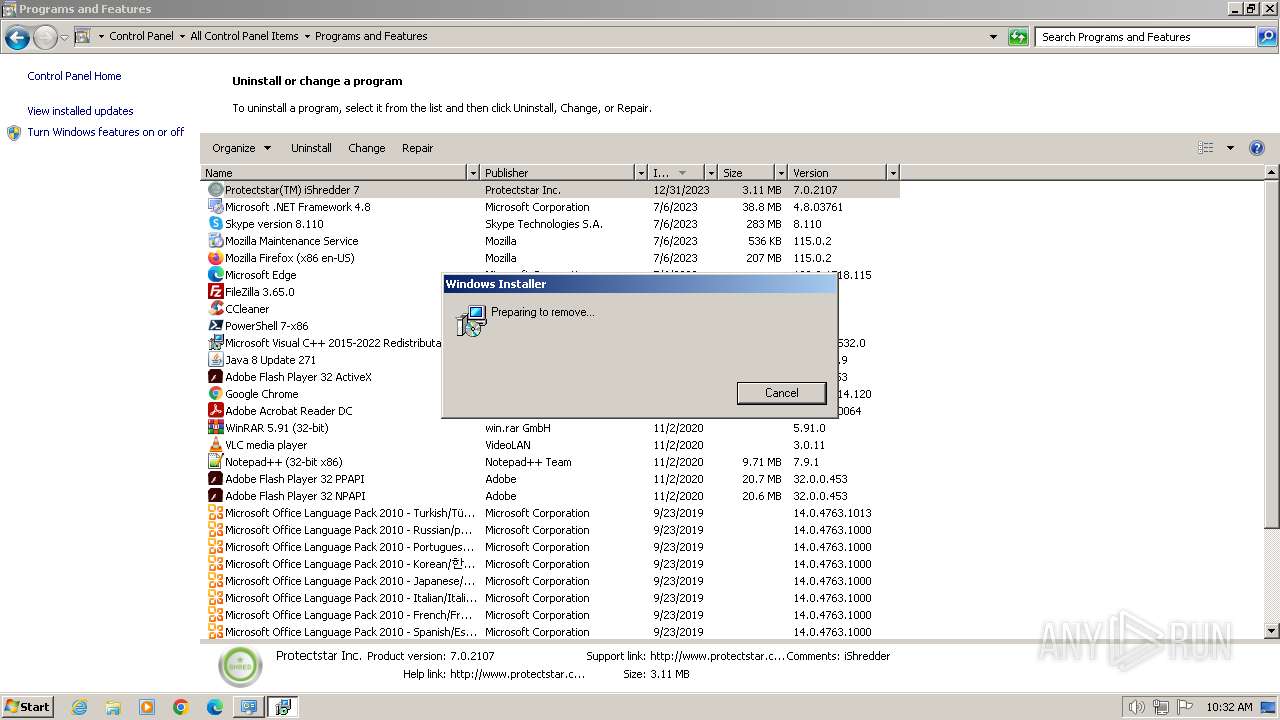Open the Size column filter dropdown
The width and height of the screenshot is (1280, 720).
781,173
